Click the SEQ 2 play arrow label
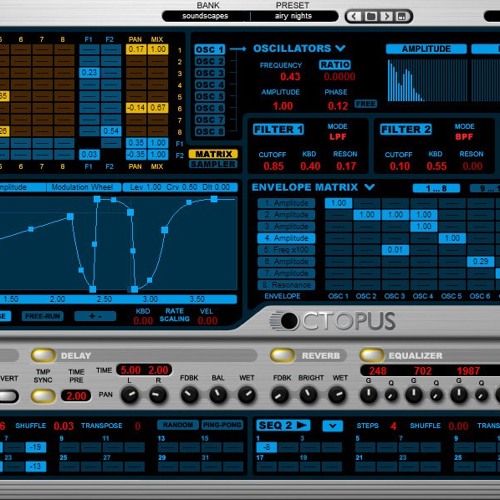 (x=283, y=425)
